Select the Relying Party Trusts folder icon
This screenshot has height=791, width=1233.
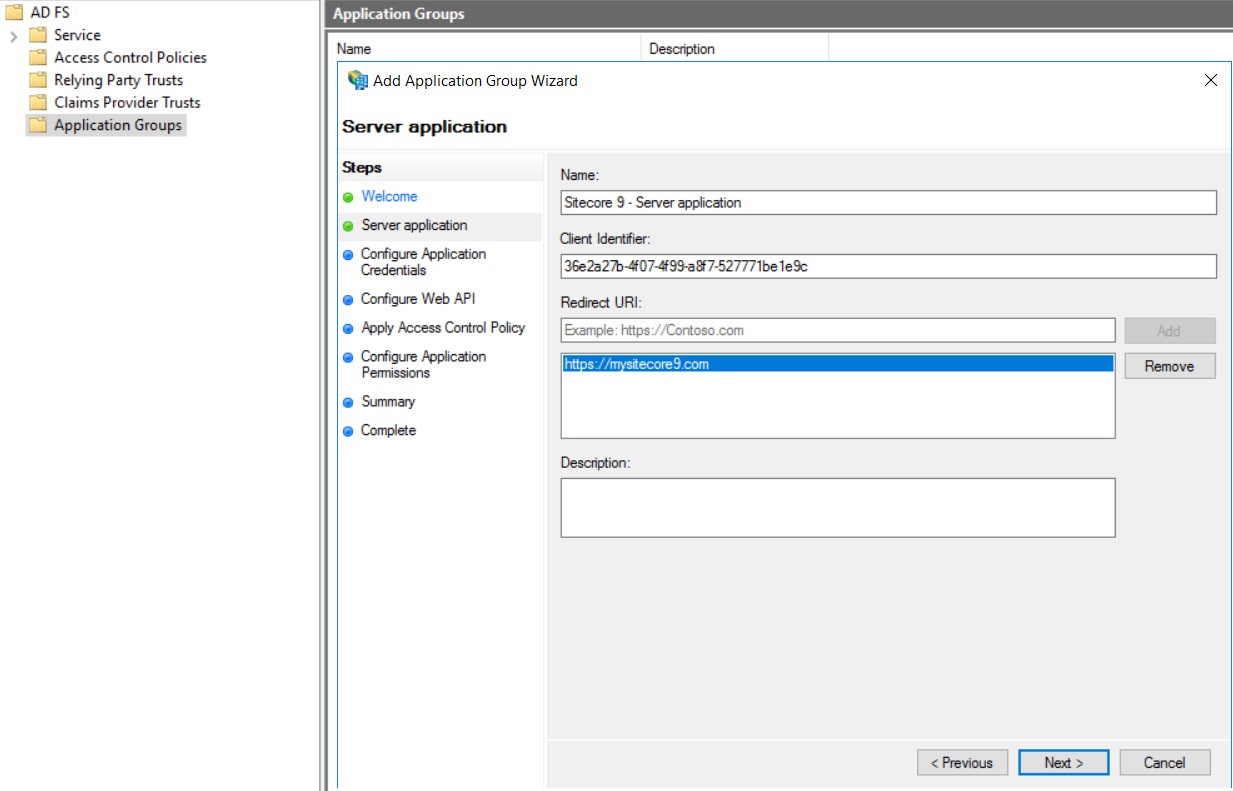[x=38, y=80]
